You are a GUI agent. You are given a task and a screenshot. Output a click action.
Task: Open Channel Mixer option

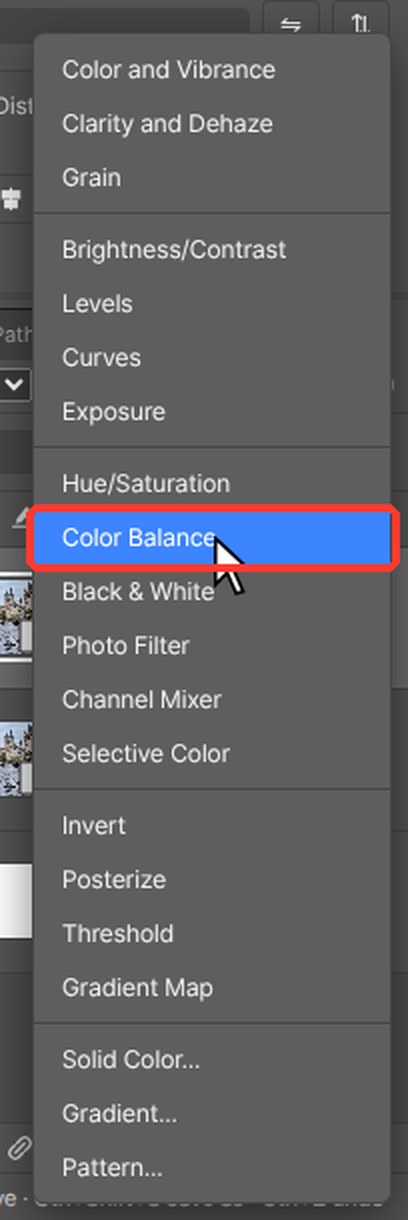(212, 700)
